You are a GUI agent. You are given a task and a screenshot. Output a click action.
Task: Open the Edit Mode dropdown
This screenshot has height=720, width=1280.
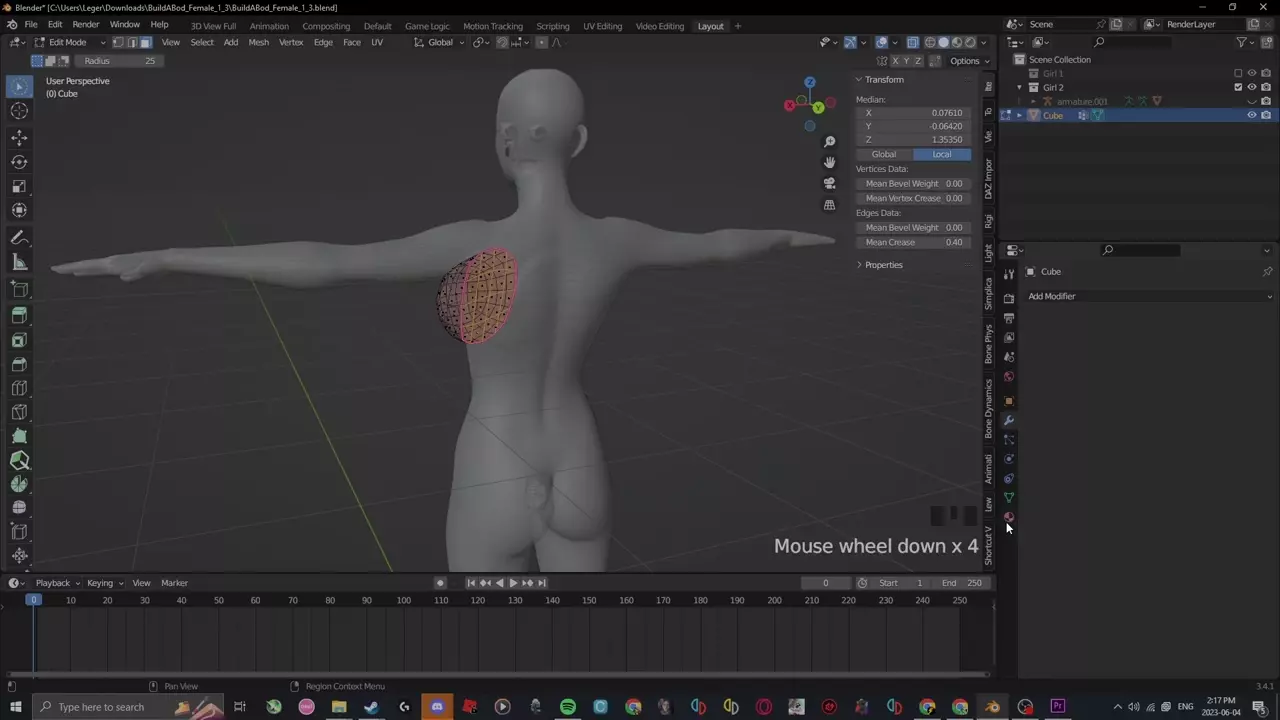(69, 42)
